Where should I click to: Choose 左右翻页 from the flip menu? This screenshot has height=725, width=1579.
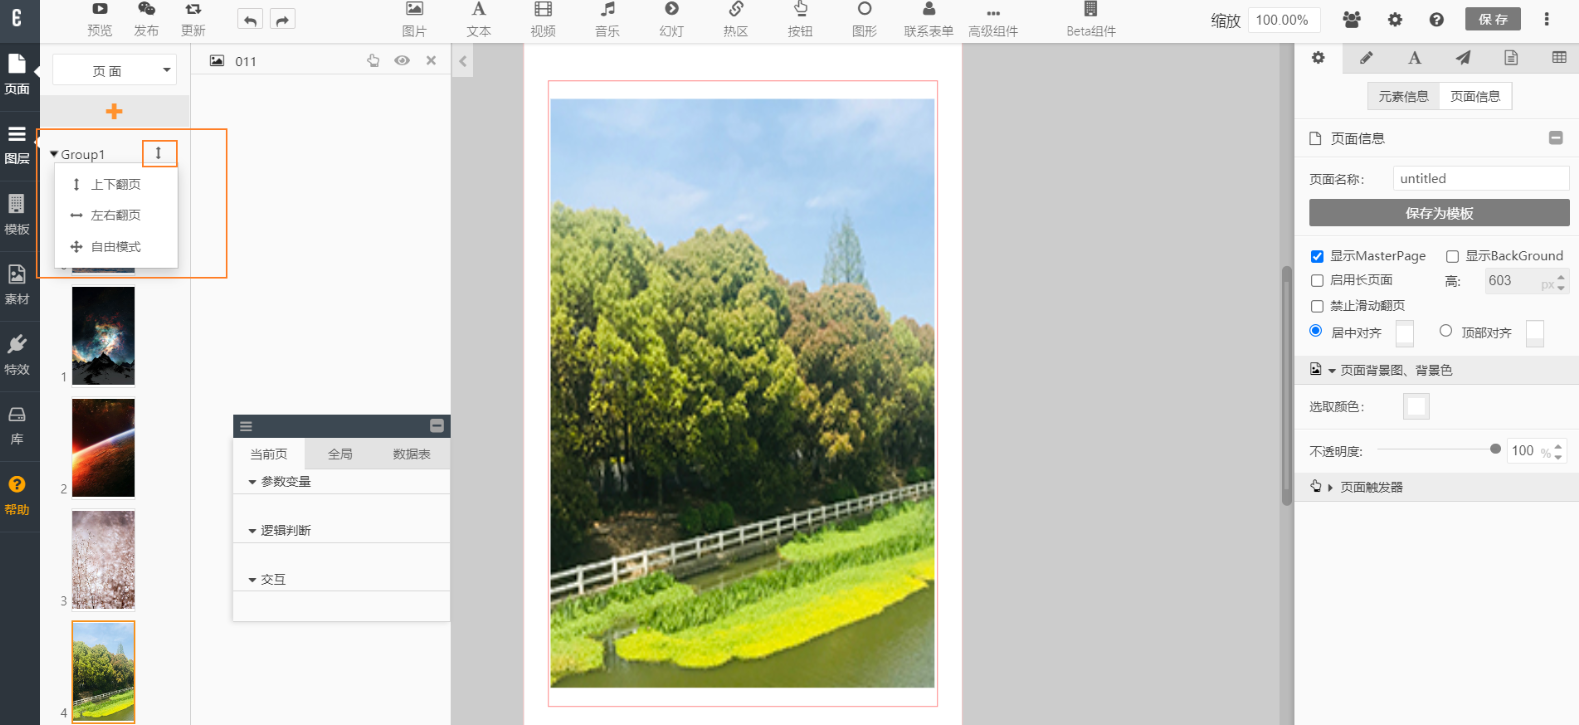pos(115,216)
